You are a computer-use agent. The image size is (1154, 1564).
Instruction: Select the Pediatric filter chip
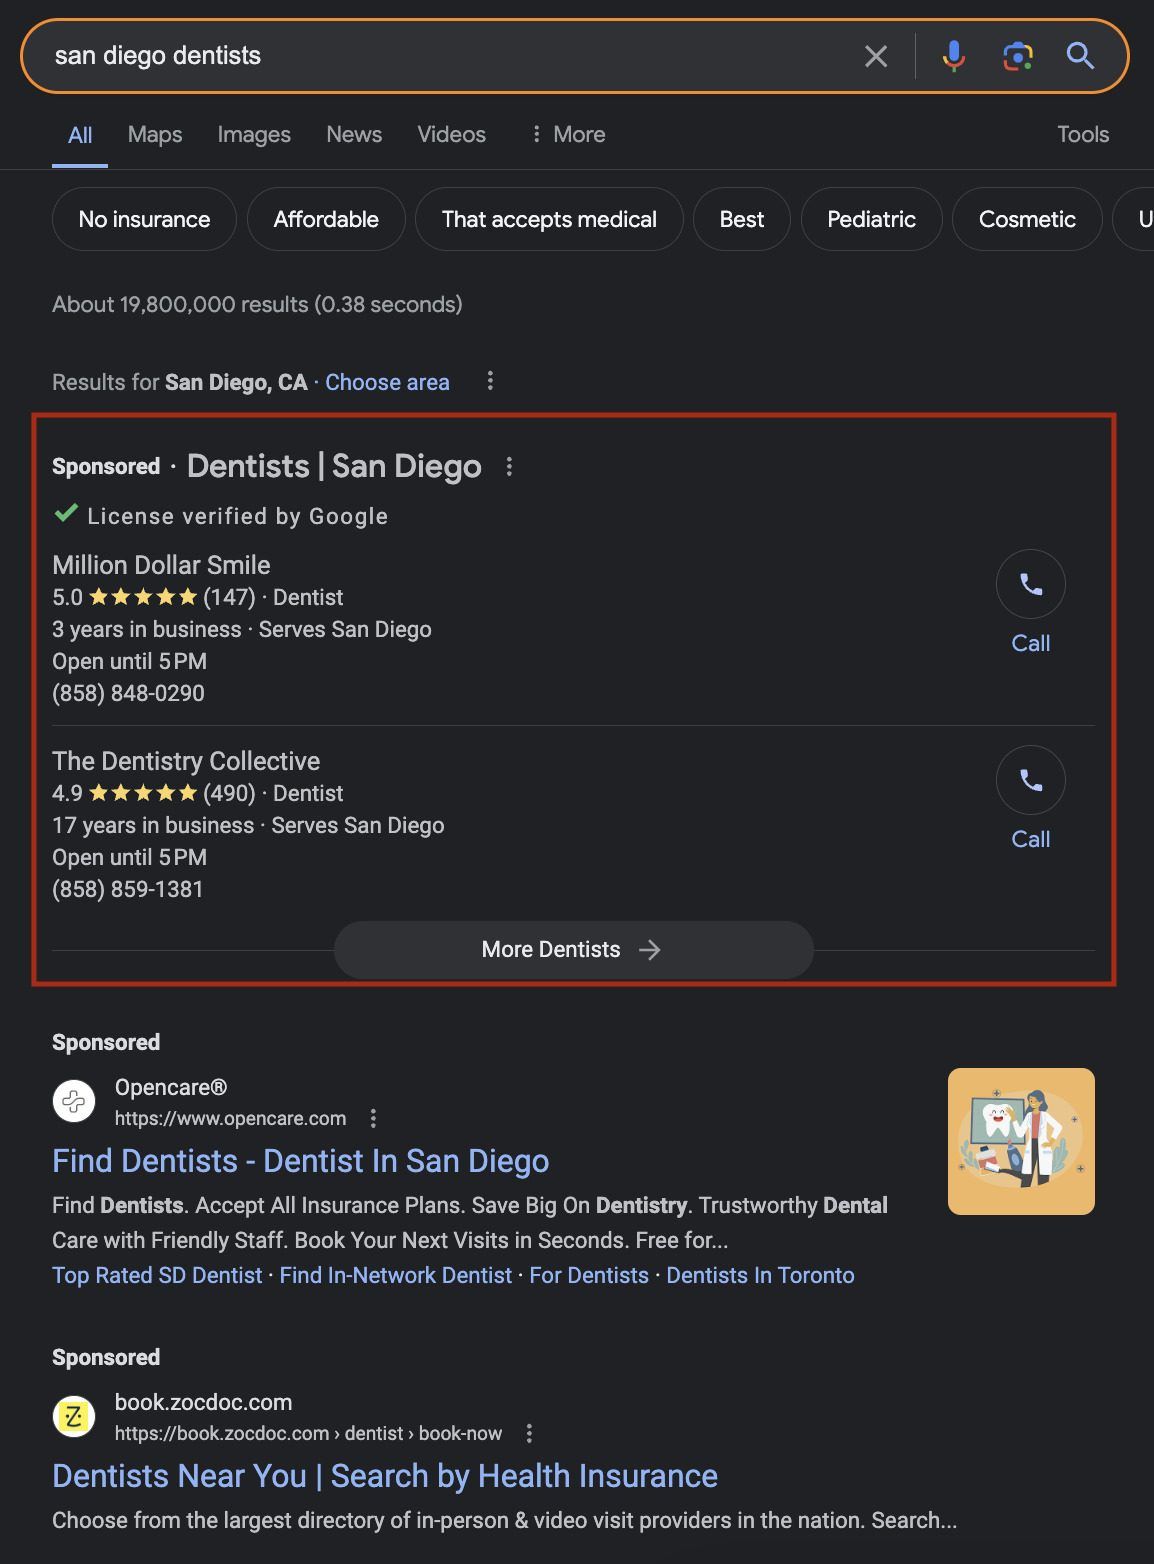pos(871,219)
